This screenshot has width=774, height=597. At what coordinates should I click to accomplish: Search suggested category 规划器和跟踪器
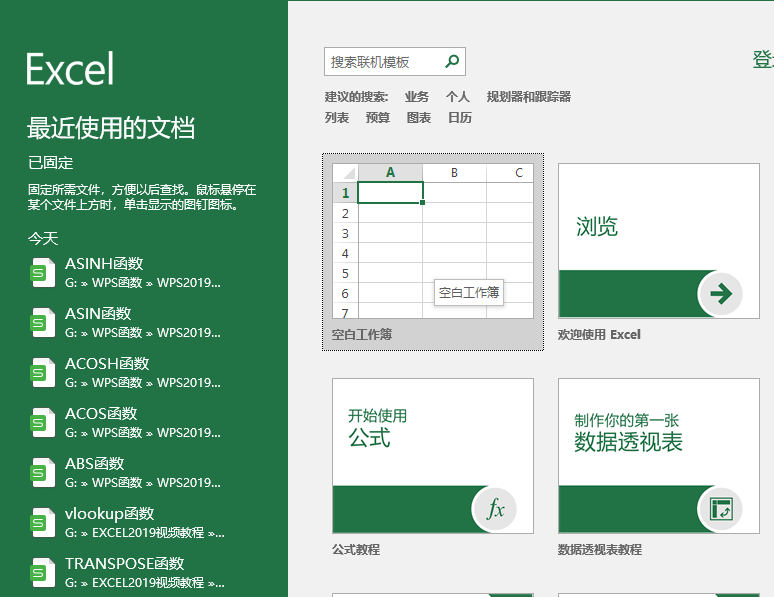coord(529,97)
